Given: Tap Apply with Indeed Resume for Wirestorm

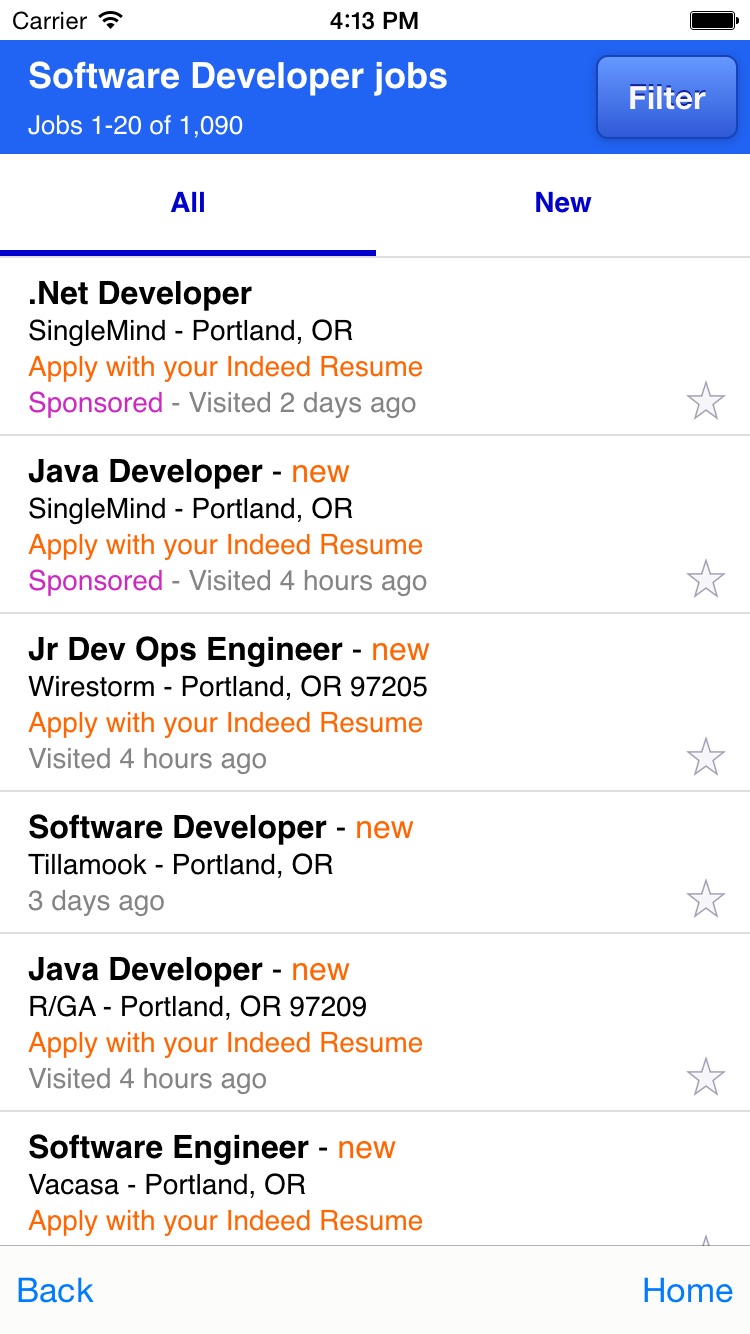Looking at the screenshot, I should pyautogui.click(x=226, y=723).
